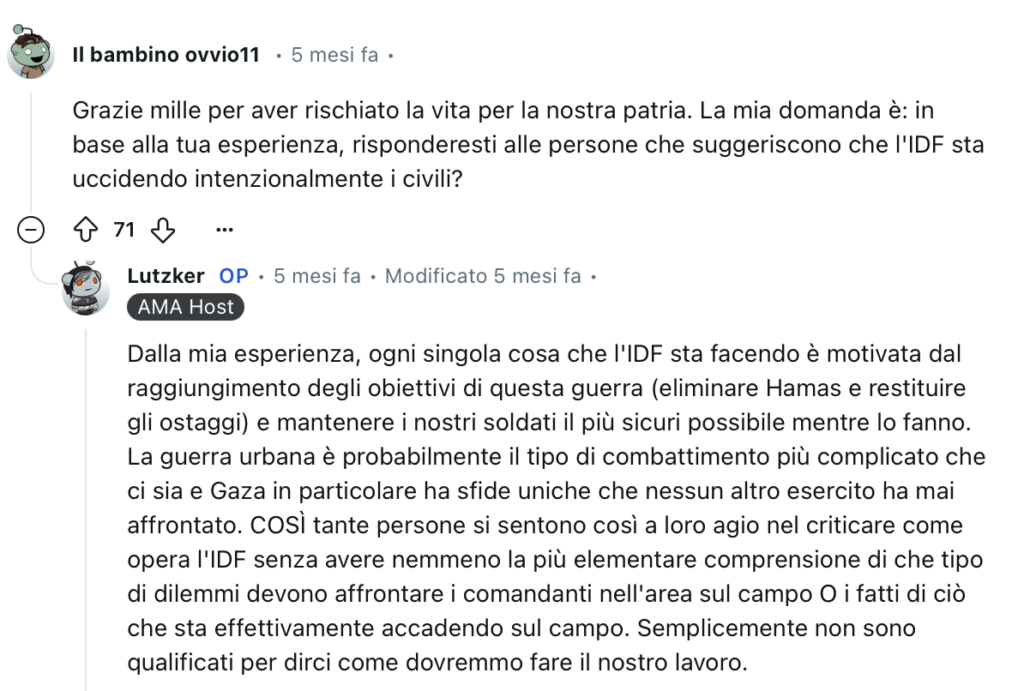
Task: Upvote the comment by Il bambino ovvio11
Action: click(x=85, y=230)
